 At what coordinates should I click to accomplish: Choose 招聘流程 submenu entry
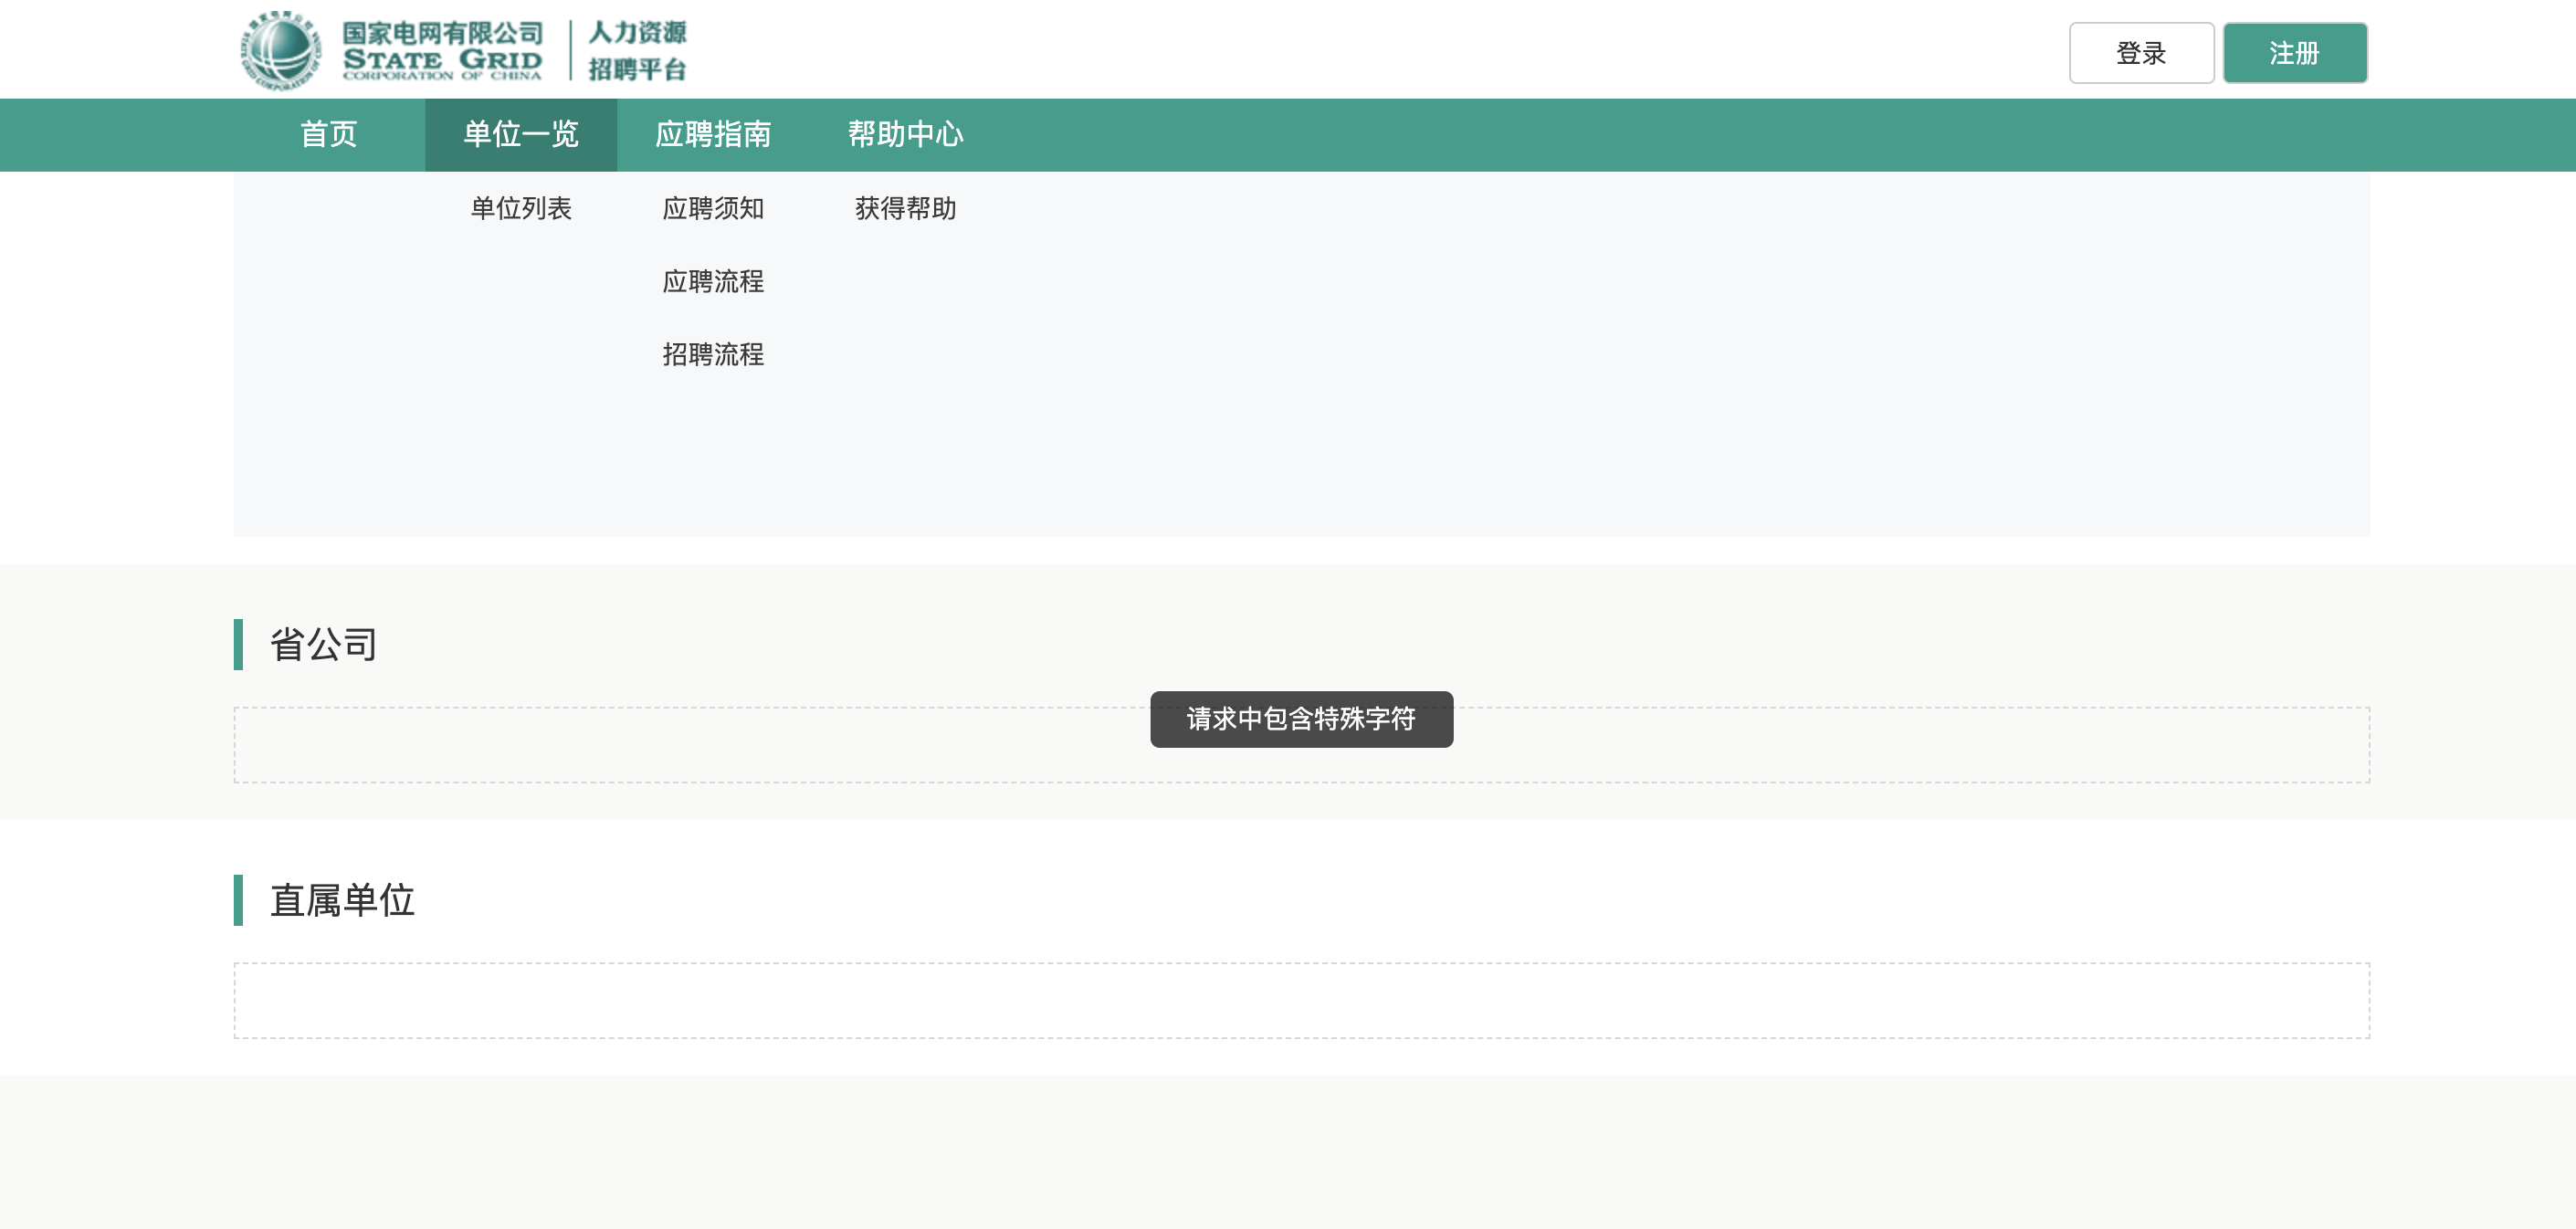pos(713,354)
